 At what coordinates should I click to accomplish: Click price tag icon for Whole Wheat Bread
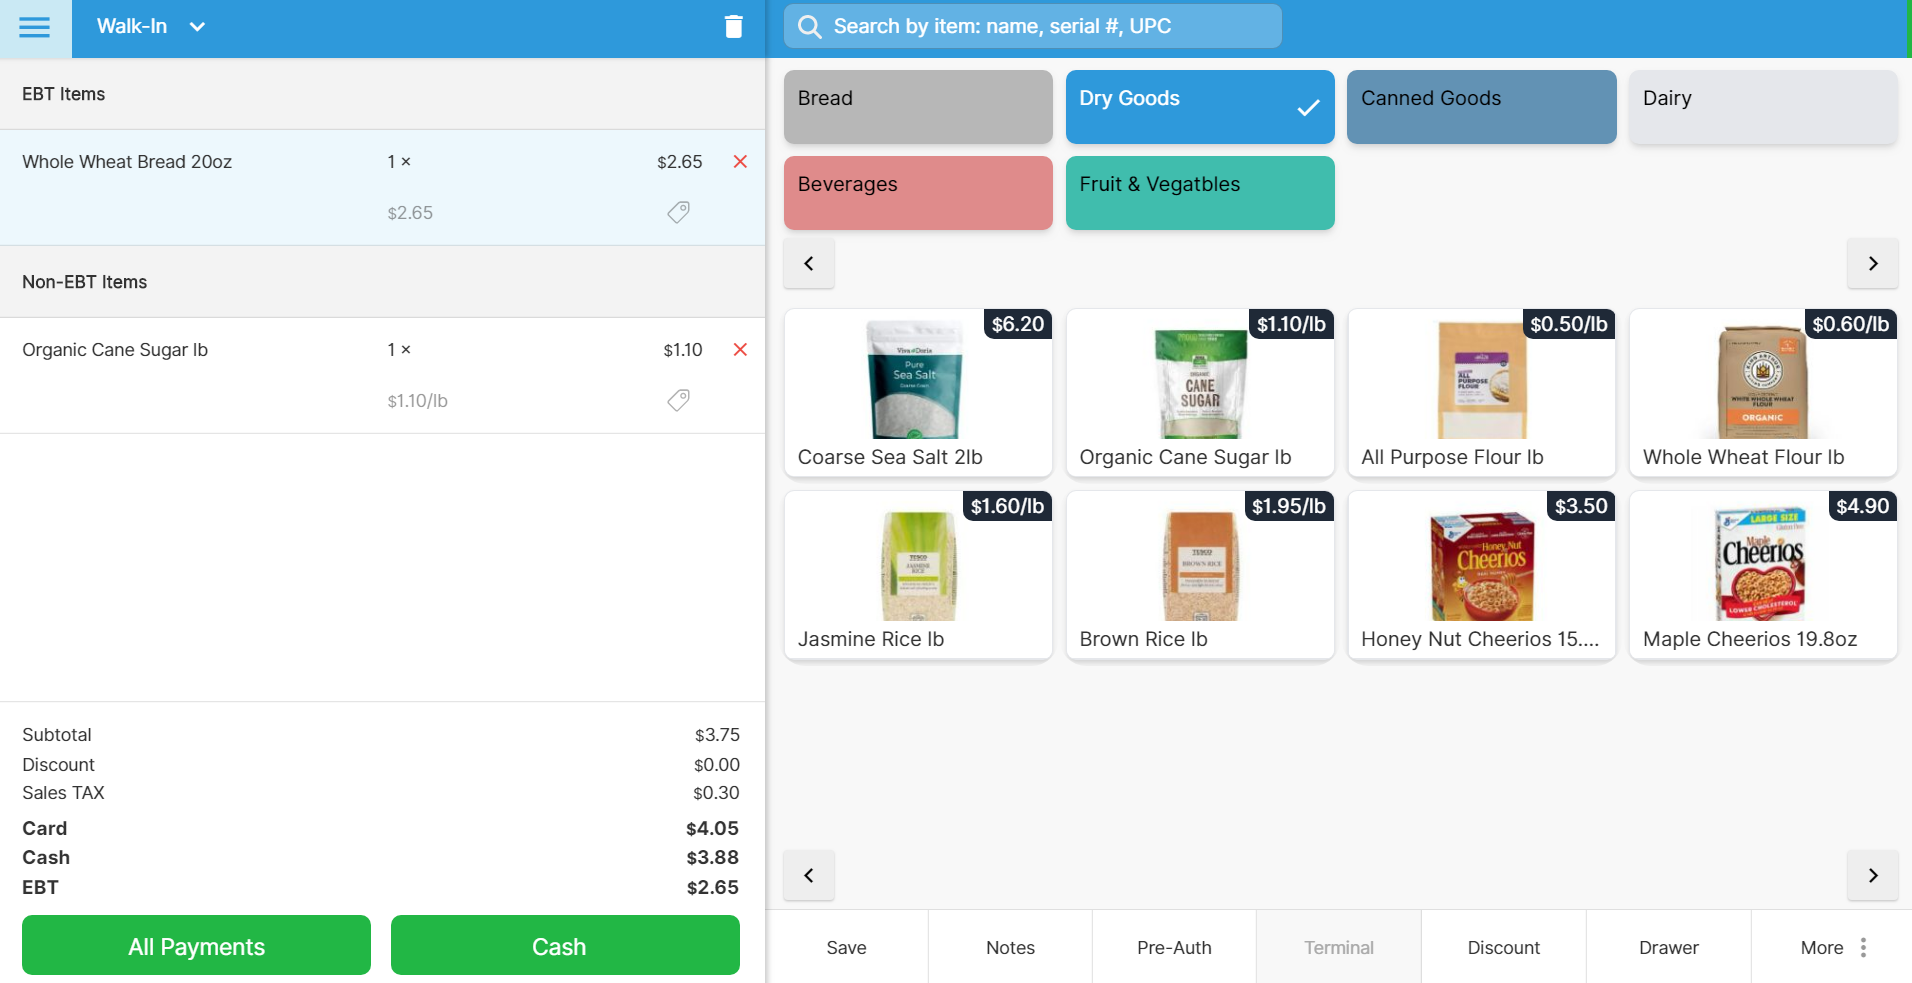[x=678, y=212]
